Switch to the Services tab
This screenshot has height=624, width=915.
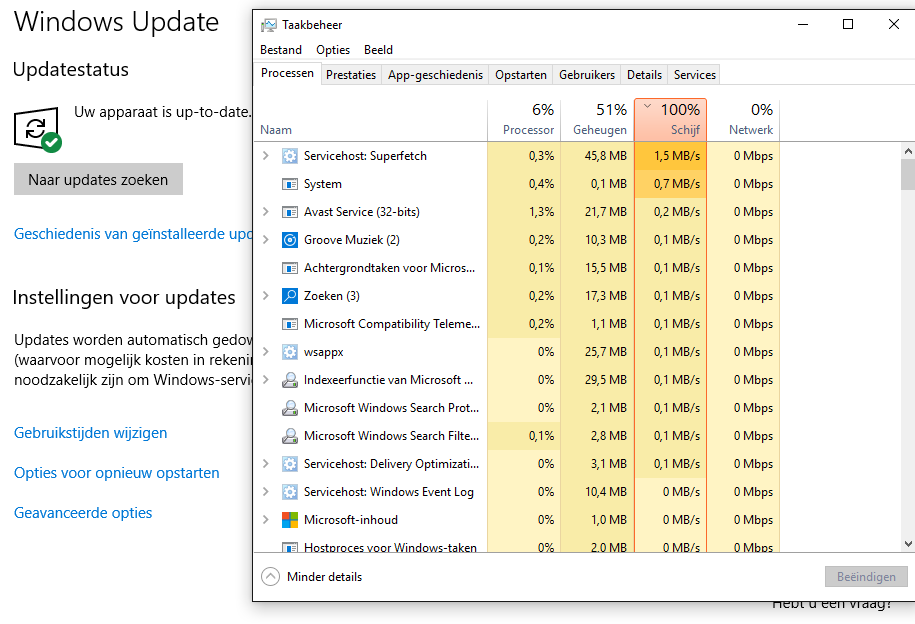694,75
